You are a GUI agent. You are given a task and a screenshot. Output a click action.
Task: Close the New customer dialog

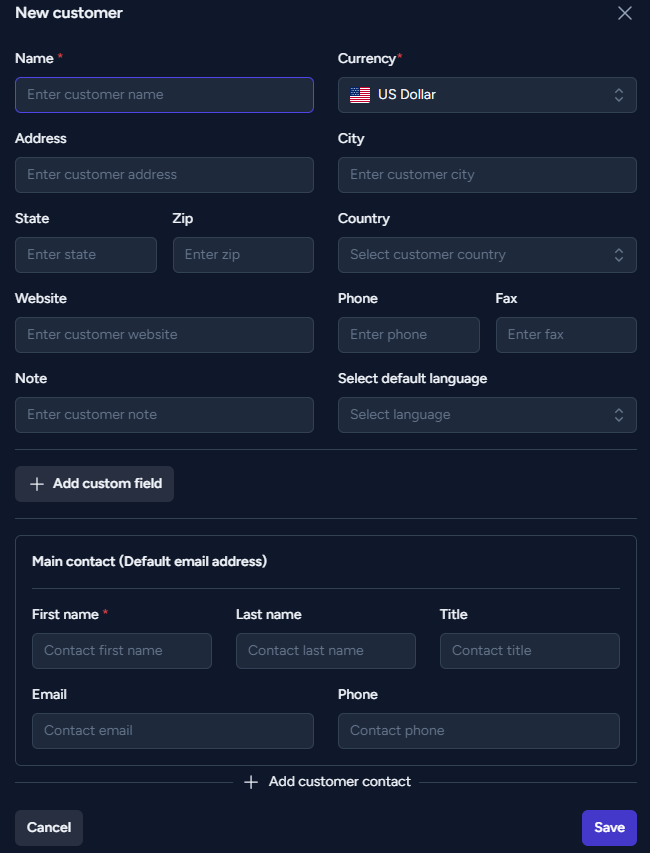624,13
